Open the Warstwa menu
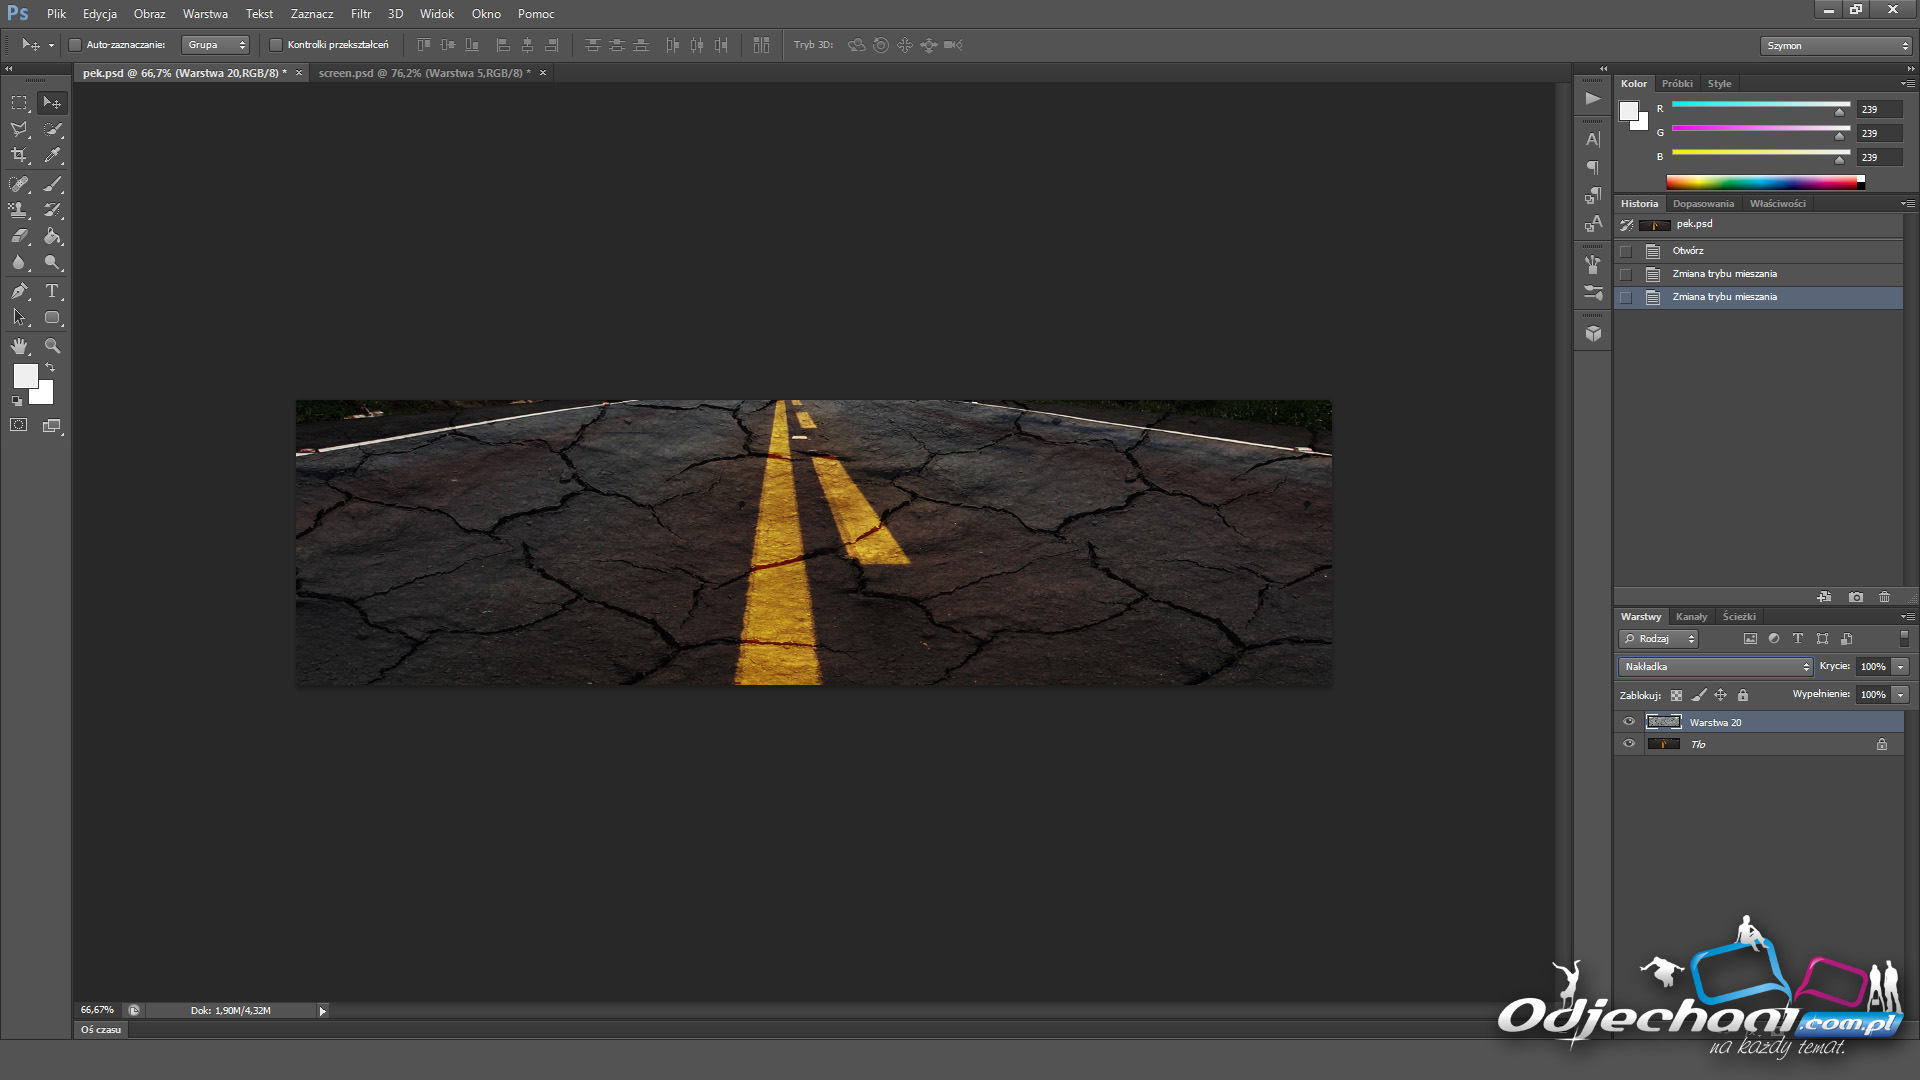Image resolution: width=1920 pixels, height=1080 pixels. [205, 14]
